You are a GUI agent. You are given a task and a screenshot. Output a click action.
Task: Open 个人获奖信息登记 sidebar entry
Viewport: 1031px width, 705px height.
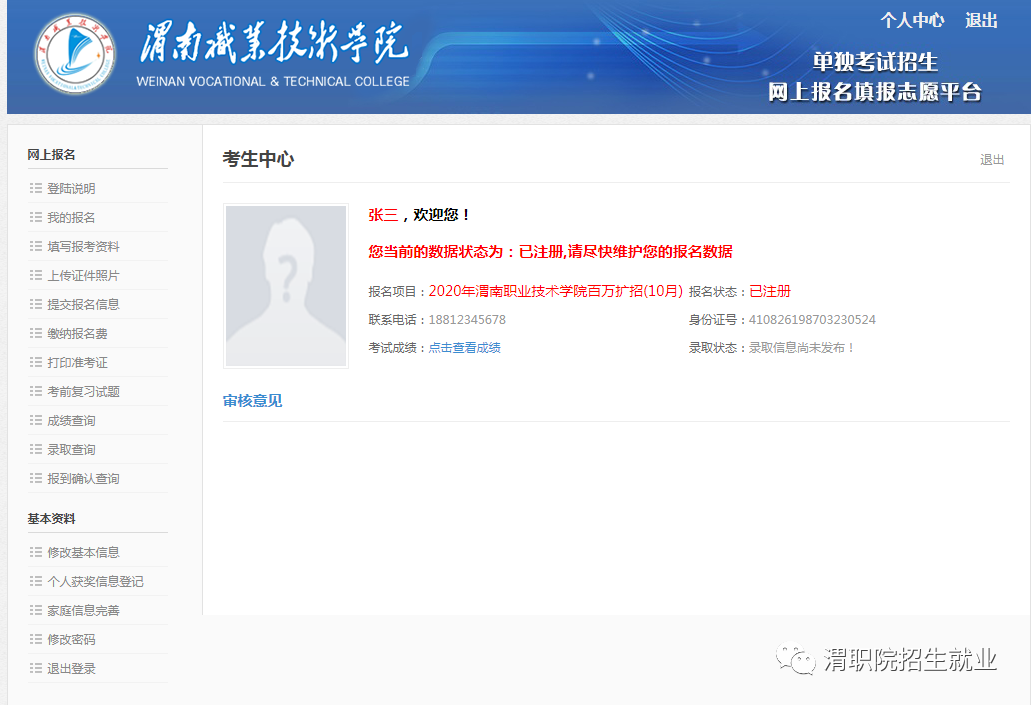[95, 581]
